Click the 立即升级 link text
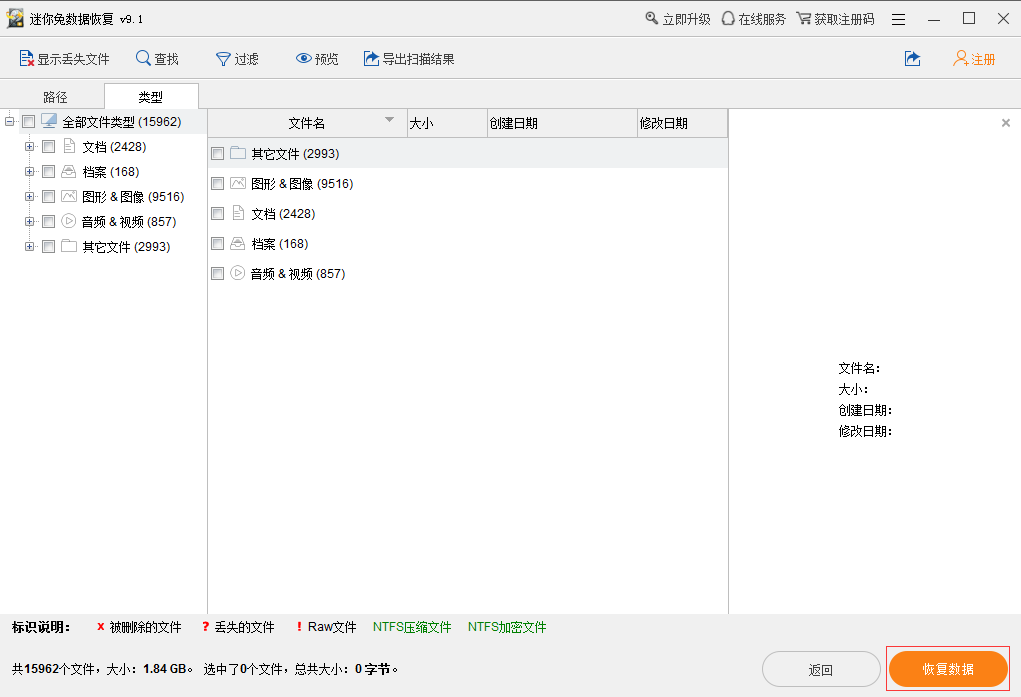Image resolution: width=1021 pixels, height=697 pixels. 686,20
